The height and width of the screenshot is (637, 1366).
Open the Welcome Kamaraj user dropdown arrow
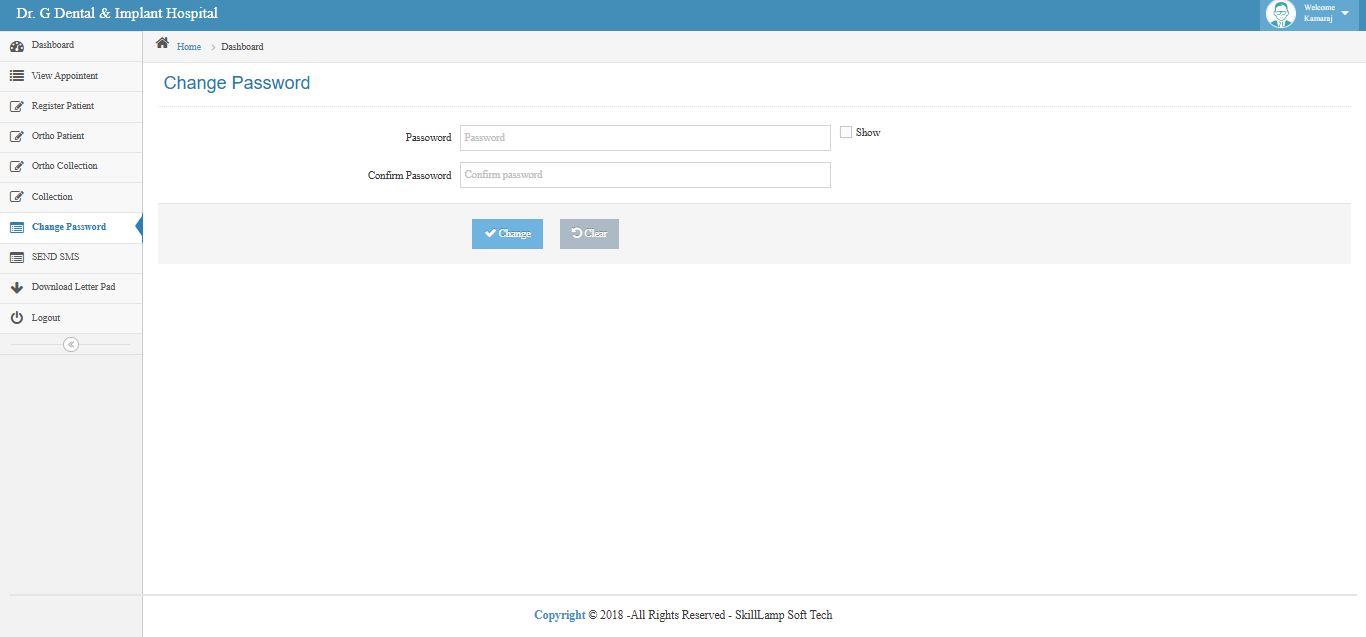click(x=1345, y=13)
